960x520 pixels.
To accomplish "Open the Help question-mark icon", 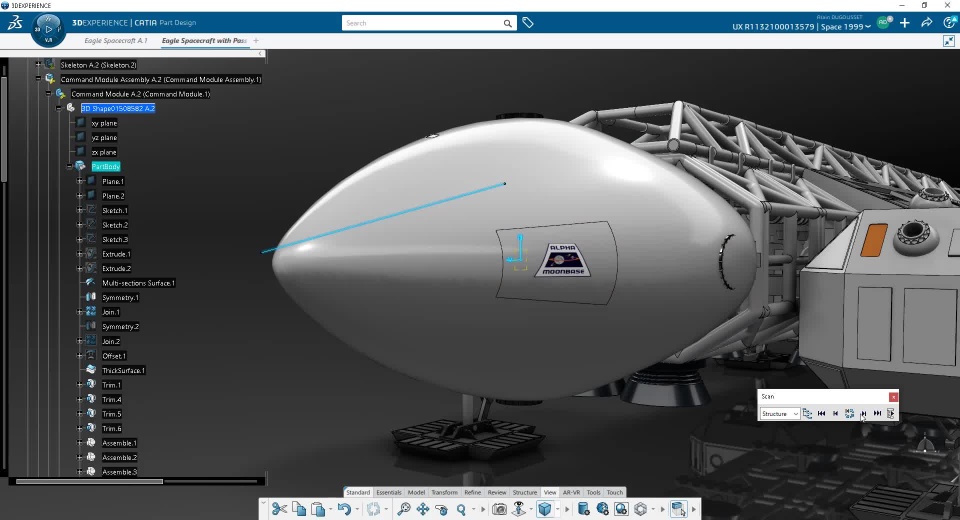I will tap(950, 23).
